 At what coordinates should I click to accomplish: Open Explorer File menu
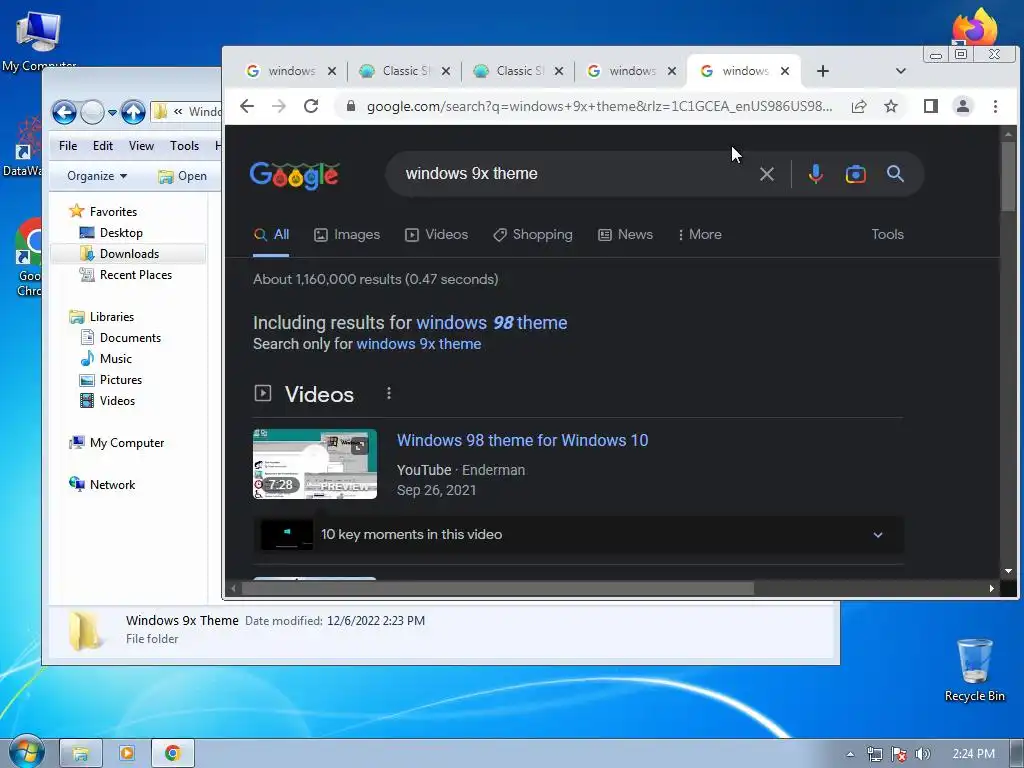(x=68, y=146)
